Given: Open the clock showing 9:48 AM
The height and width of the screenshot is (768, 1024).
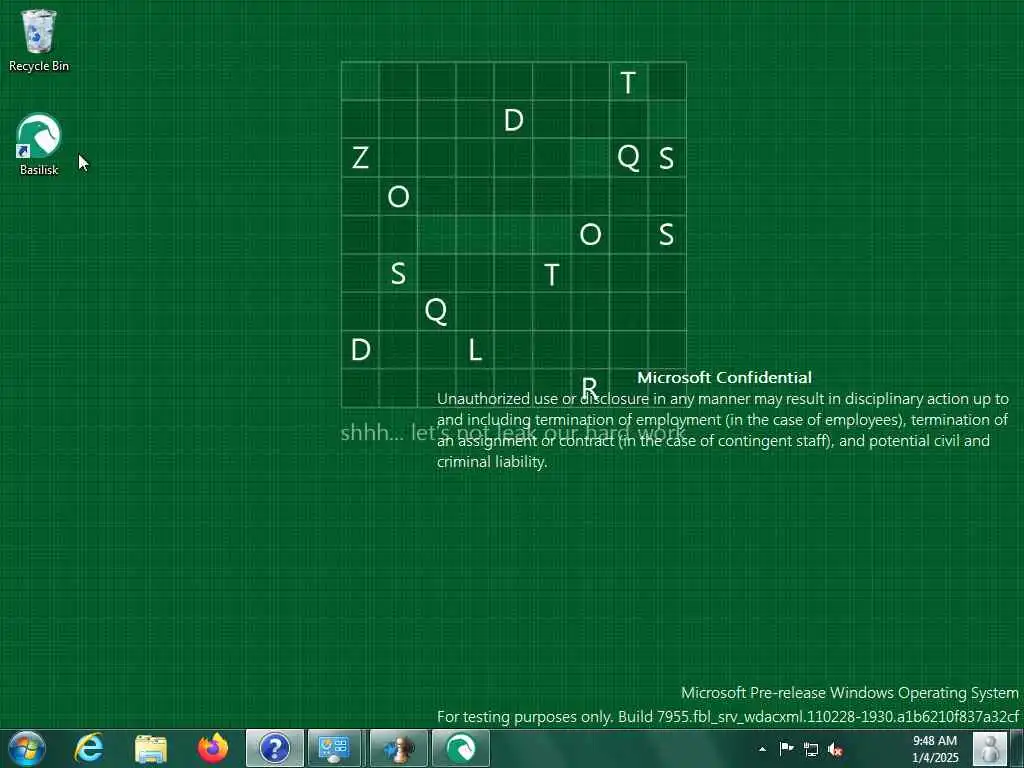Looking at the screenshot, I should click(935, 749).
